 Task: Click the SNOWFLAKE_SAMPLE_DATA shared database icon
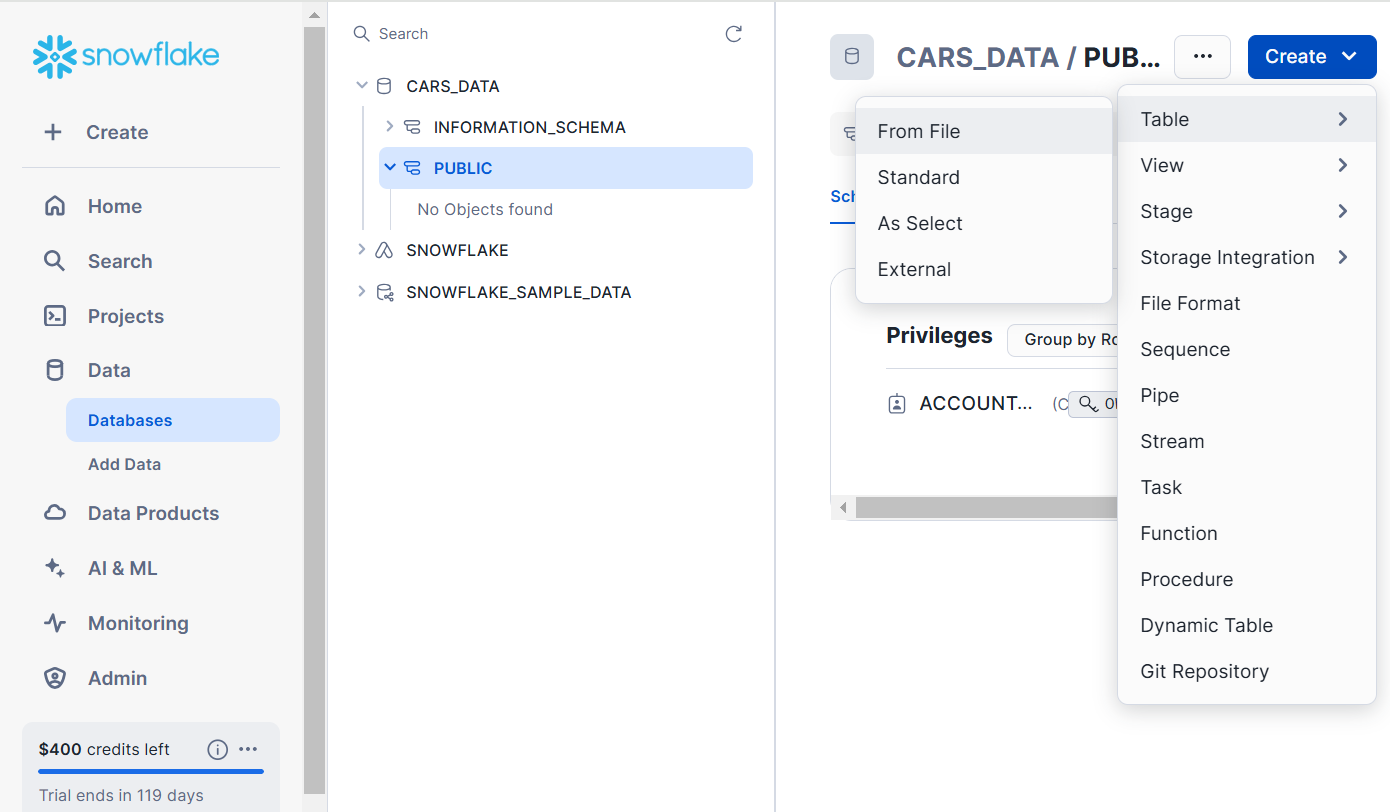[x=384, y=292]
